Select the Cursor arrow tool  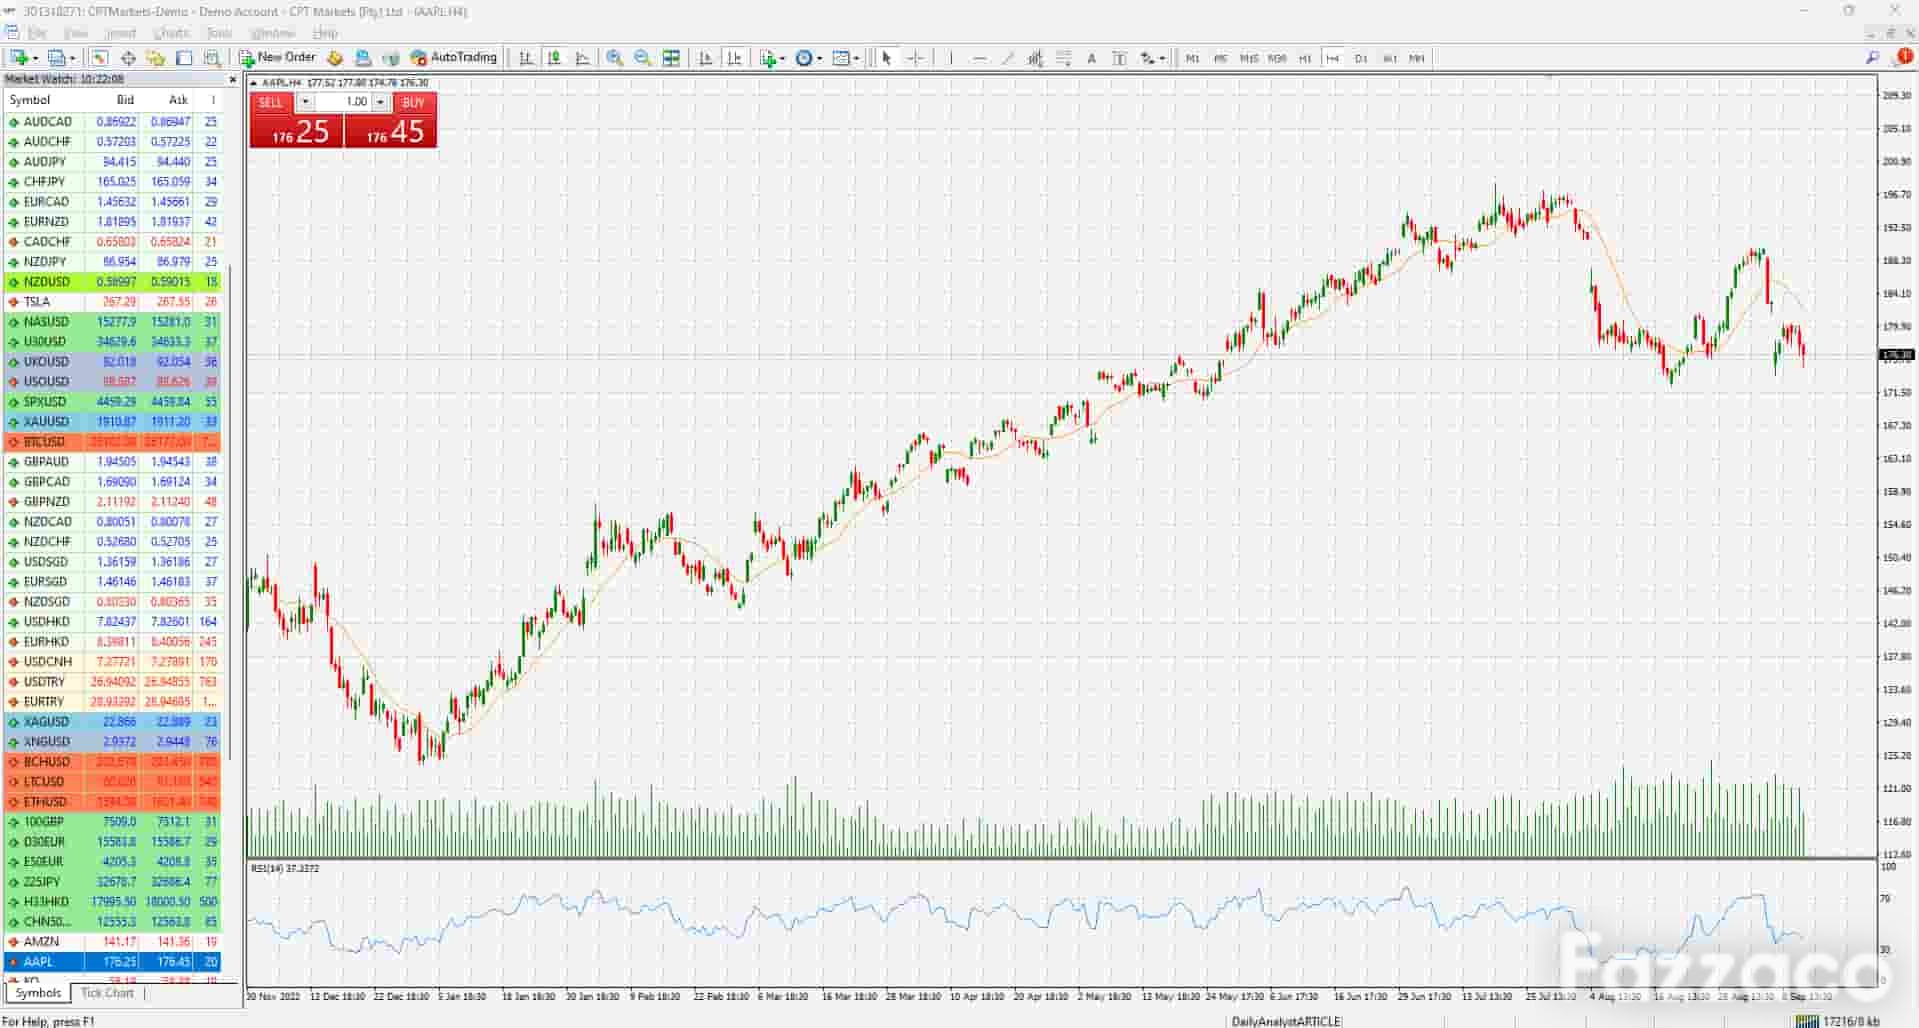(x=886, y=58)
